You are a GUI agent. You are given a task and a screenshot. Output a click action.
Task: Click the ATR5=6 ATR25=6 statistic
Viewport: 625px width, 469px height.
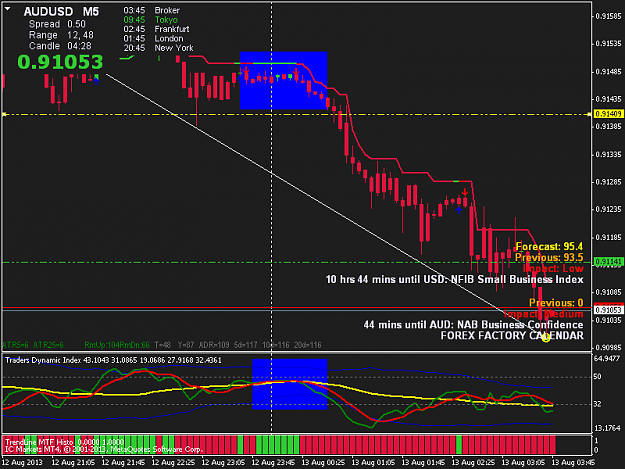coord(33,345)
